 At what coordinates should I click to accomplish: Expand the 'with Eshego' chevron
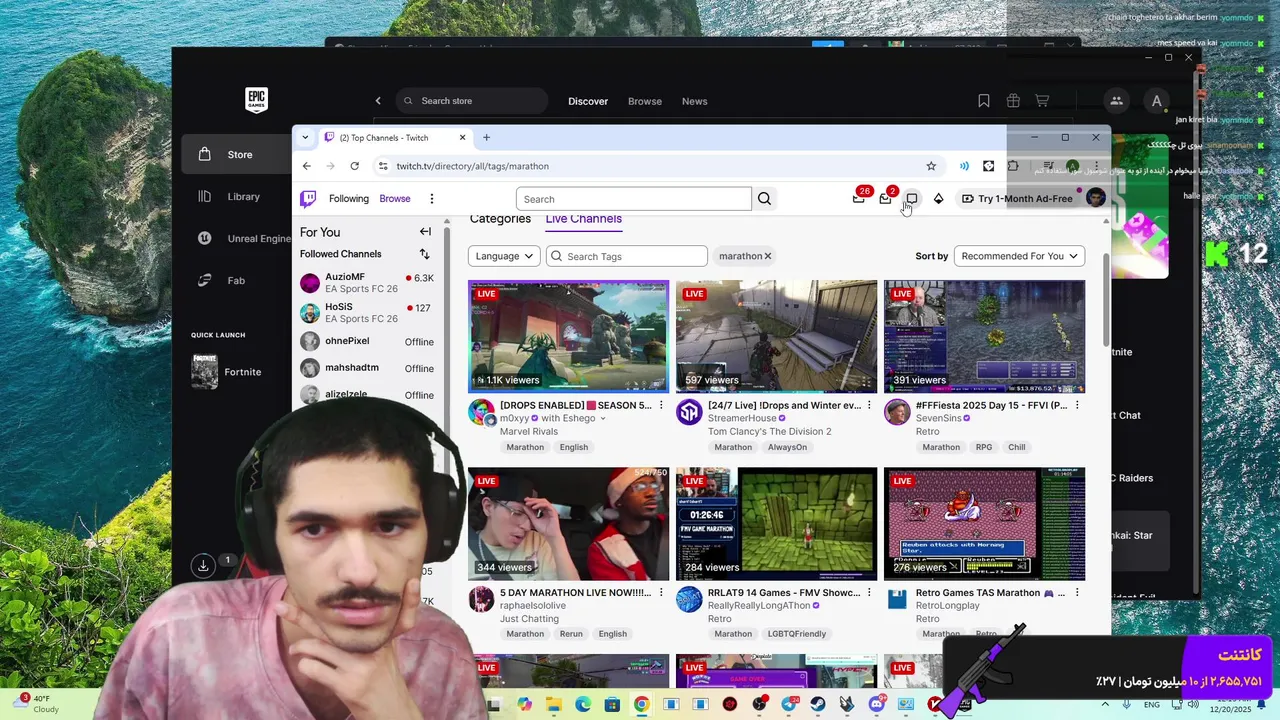[x=602, y=419]
